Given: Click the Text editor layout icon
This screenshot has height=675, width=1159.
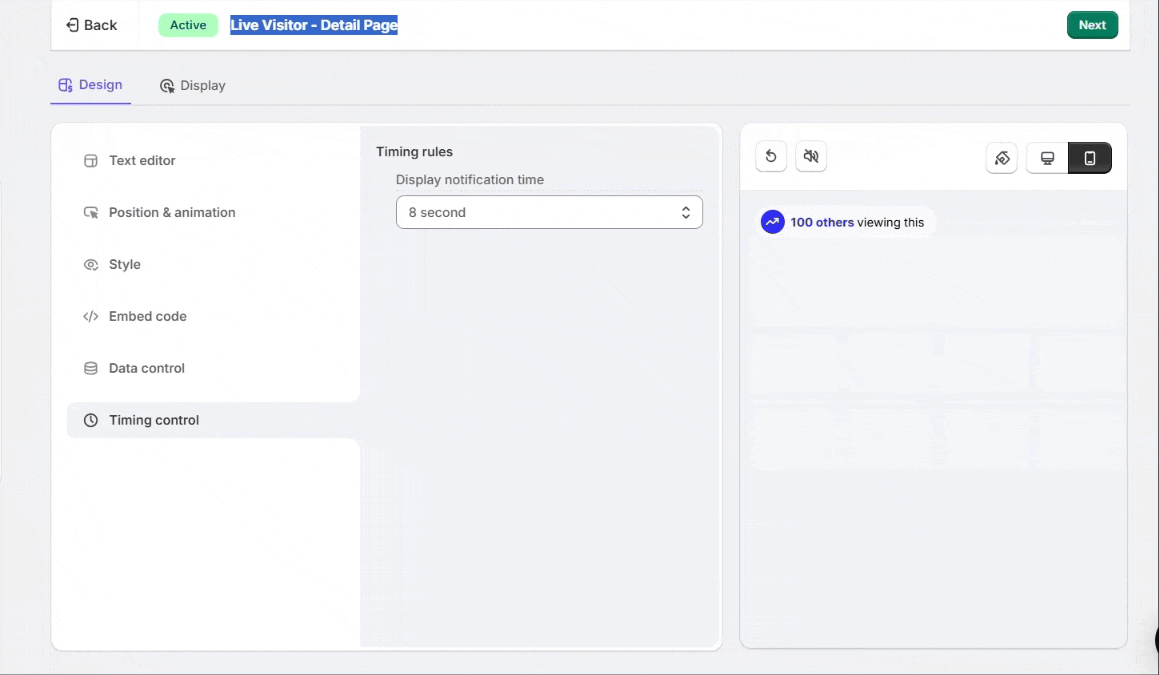Looking at the screenshot, I should coord(91,160).
